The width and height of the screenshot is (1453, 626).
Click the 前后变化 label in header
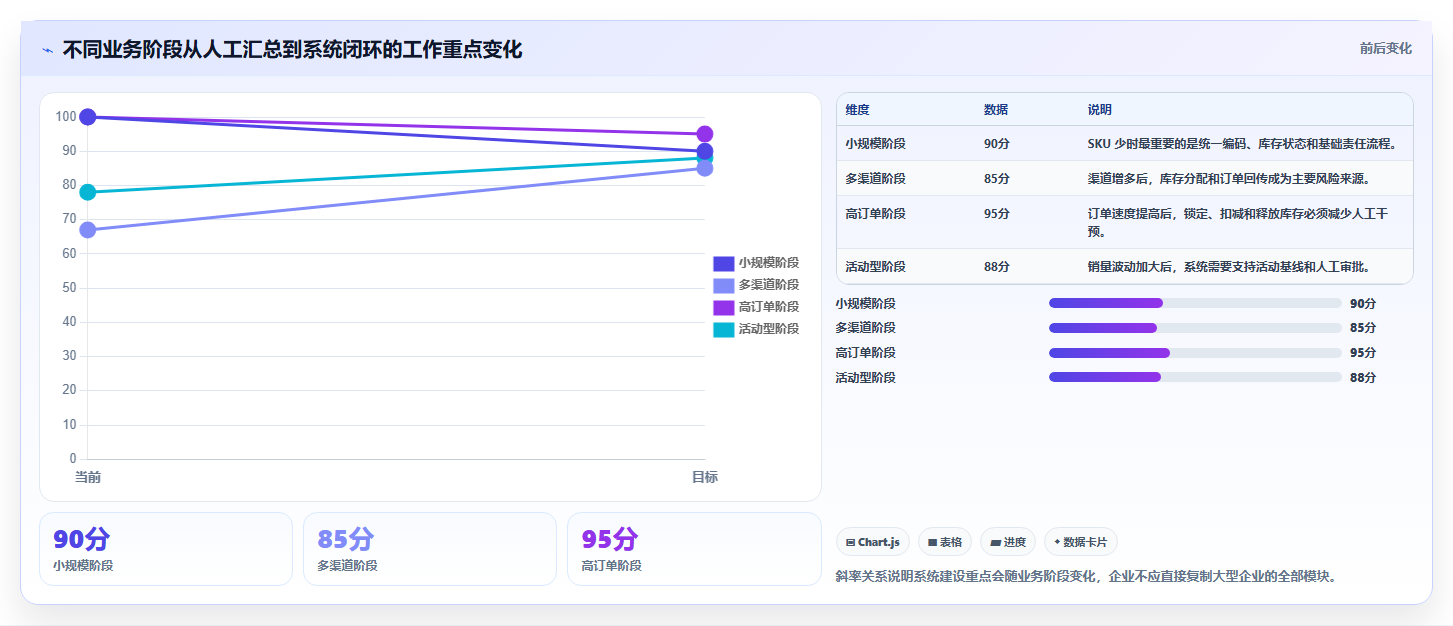click(1385, 48)
